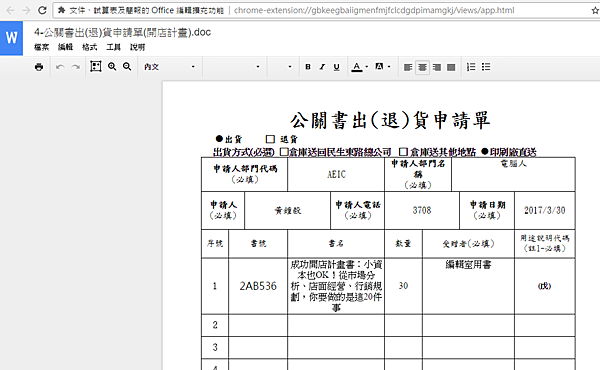Click the 數量 column header
600x370 pixels.
403,244
